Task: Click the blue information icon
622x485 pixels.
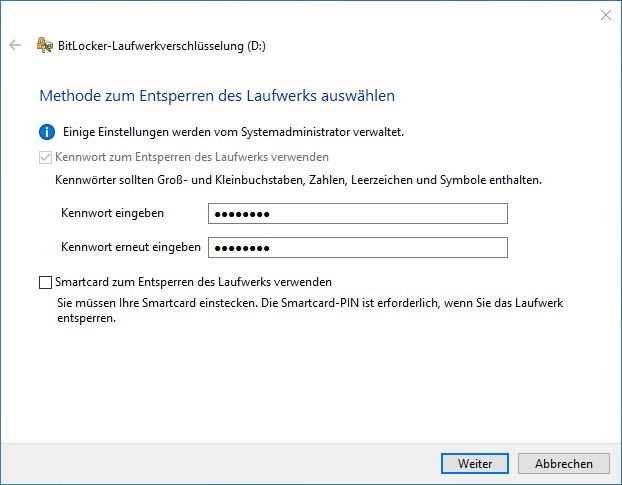Action: [x=45, y=132]
